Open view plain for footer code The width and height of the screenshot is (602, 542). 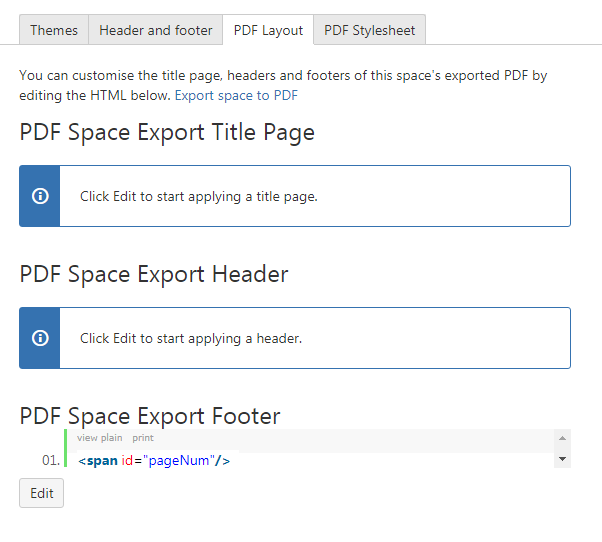(99, 438)
